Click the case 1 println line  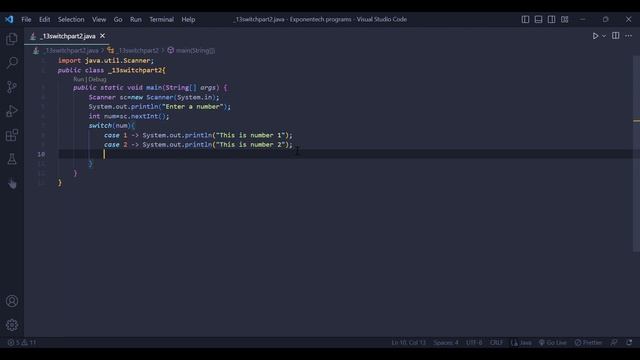click(x=198, y=135)
